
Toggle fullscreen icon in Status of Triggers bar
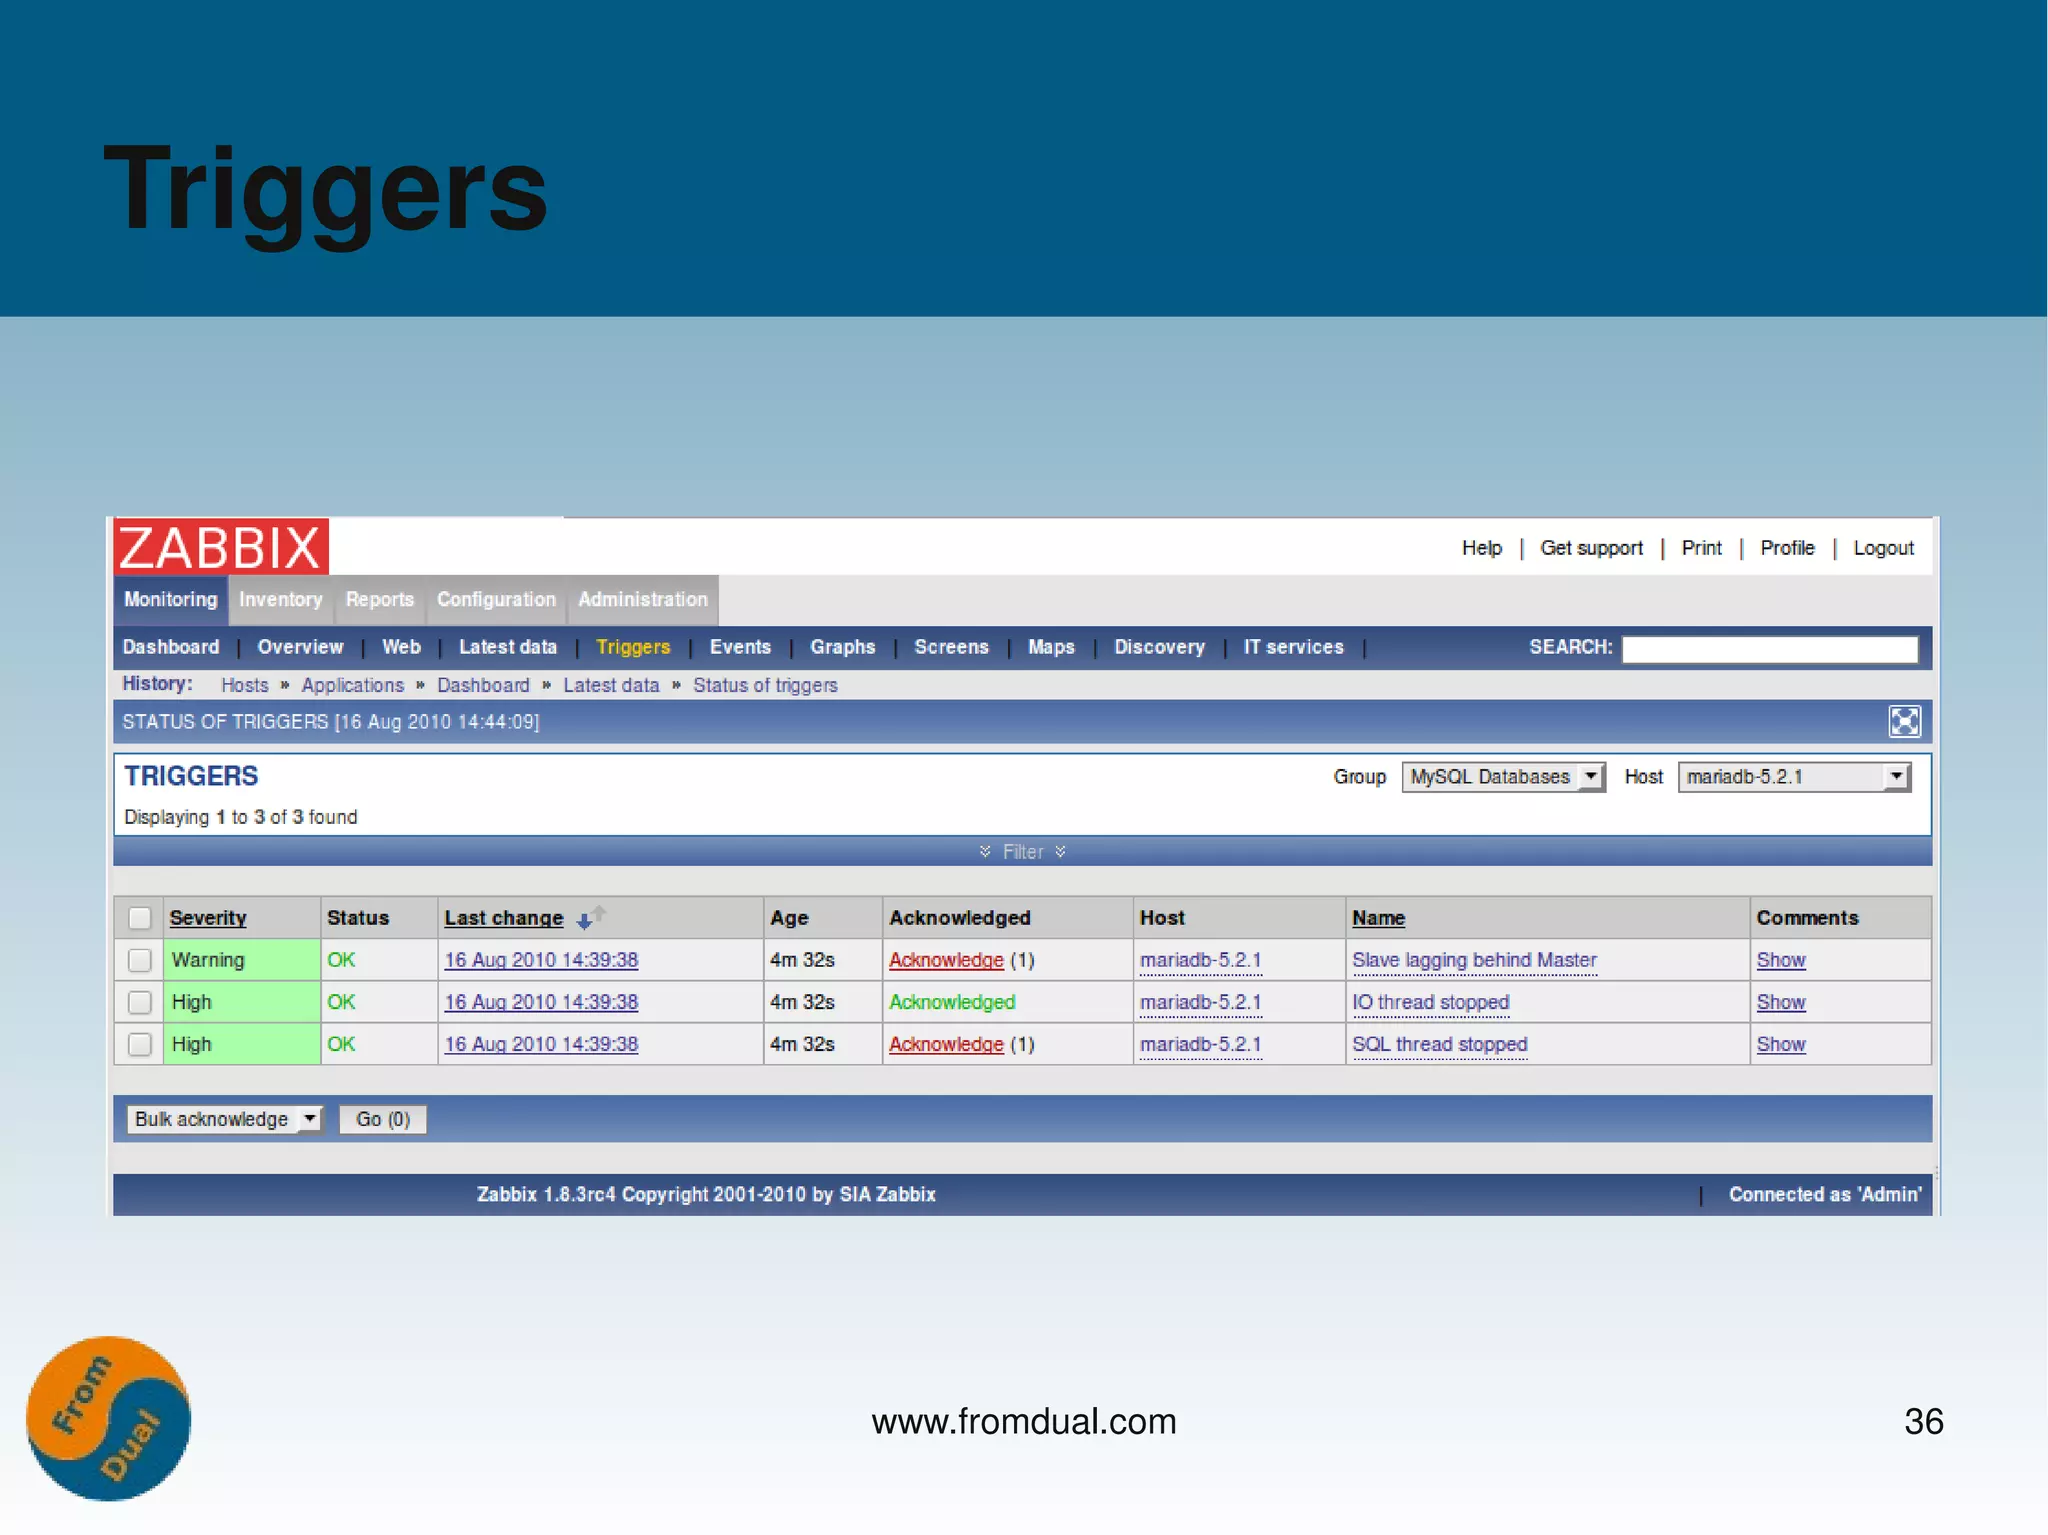pos(1904,721)
